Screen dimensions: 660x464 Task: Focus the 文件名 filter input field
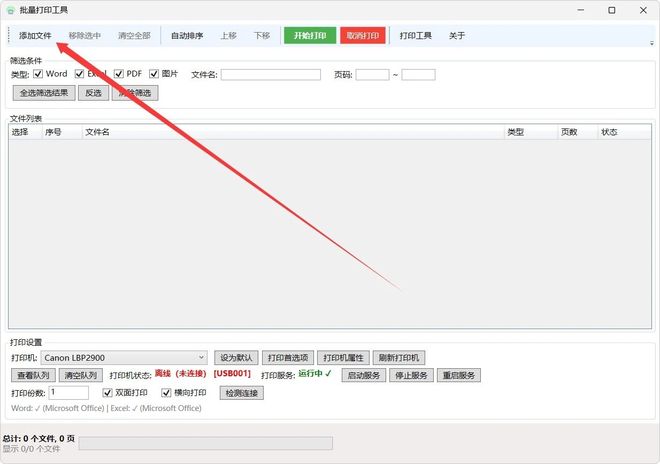tap(271, 75)
